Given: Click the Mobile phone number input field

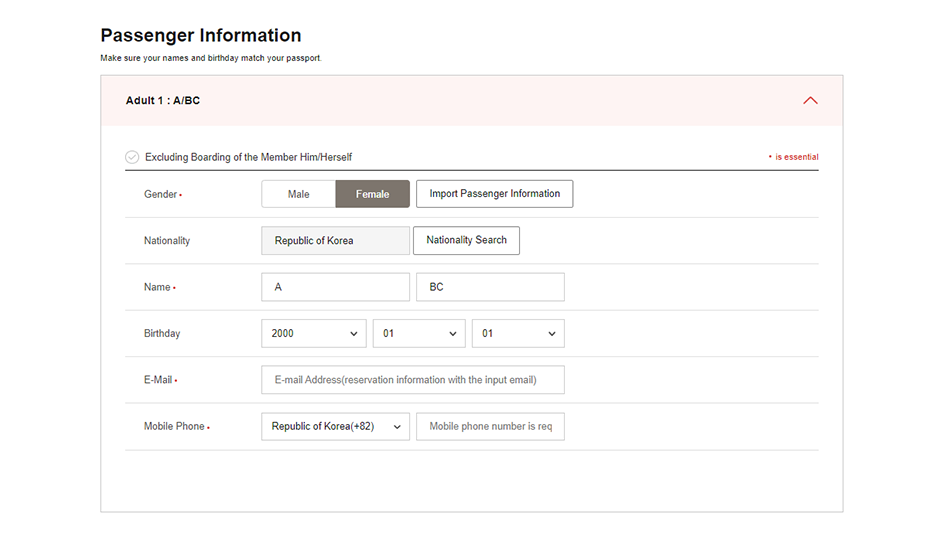Looking at the screenshot, I should pos(490,426).
